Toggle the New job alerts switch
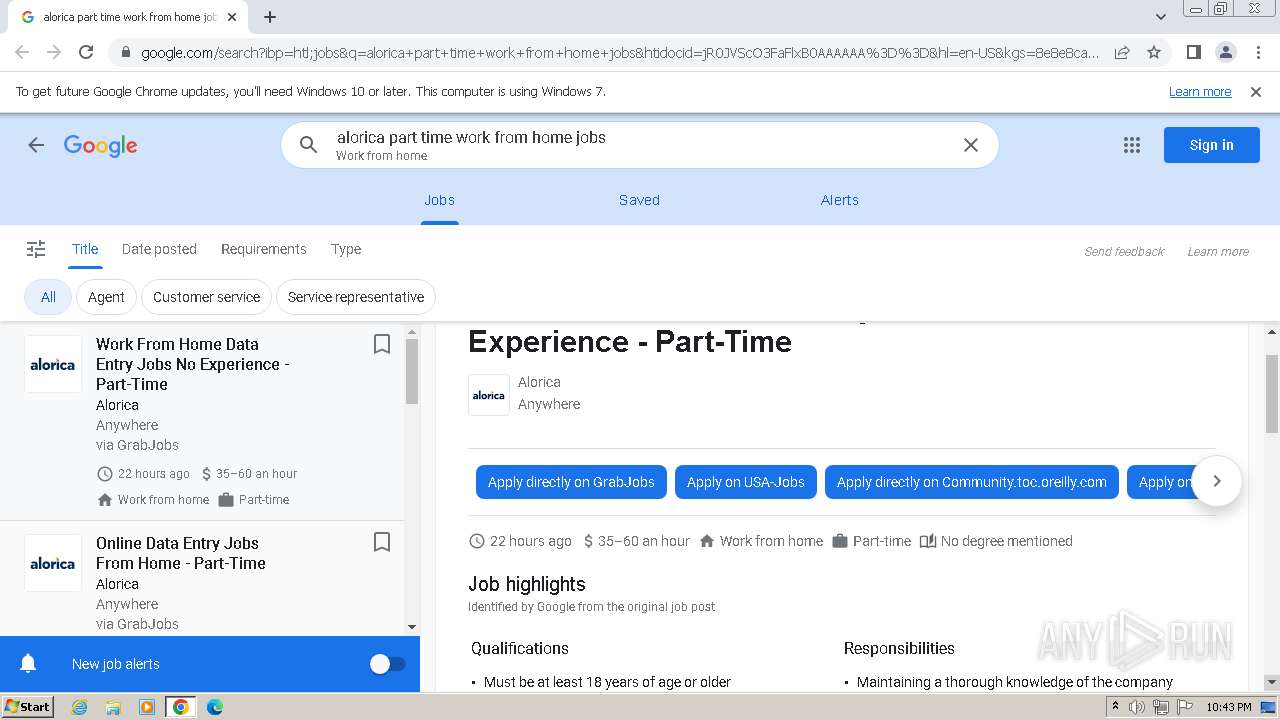The width and height of the screenshot is (1280, 720). [x=388, y=664]
